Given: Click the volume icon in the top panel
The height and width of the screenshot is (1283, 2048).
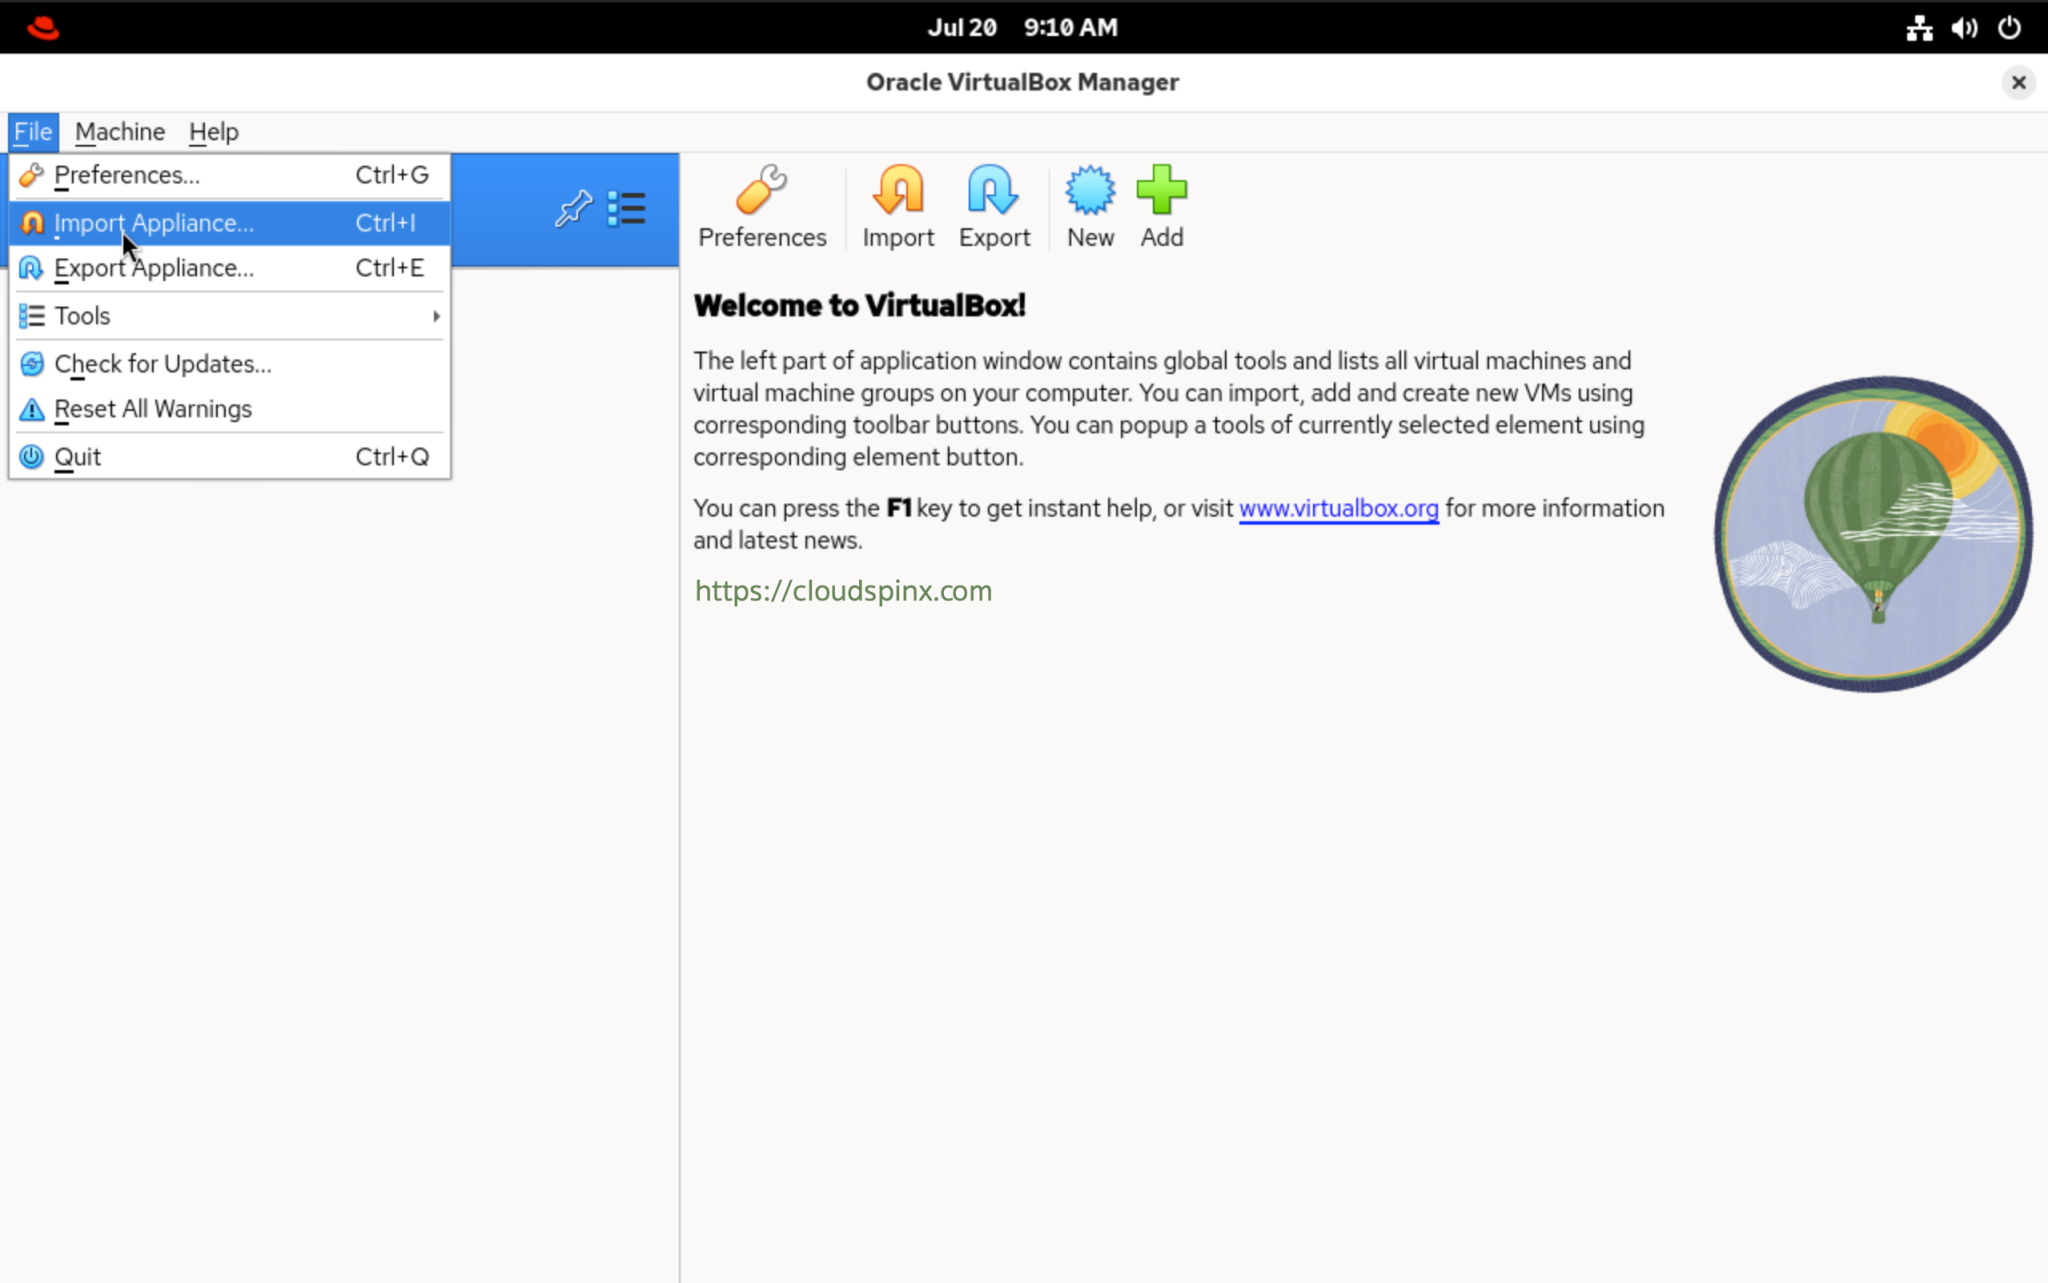Looking at the screenshot, I should coord(1963,27).
